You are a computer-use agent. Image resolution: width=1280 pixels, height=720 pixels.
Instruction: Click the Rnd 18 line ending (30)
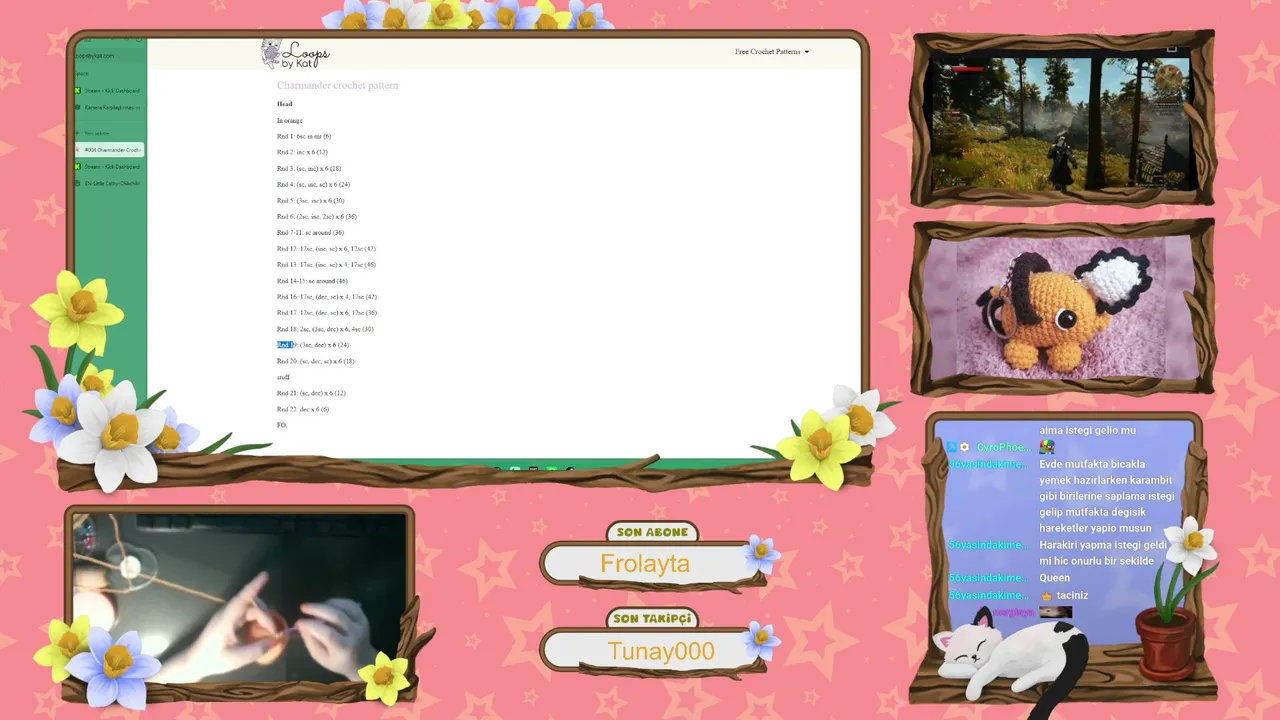click(325, 328)
